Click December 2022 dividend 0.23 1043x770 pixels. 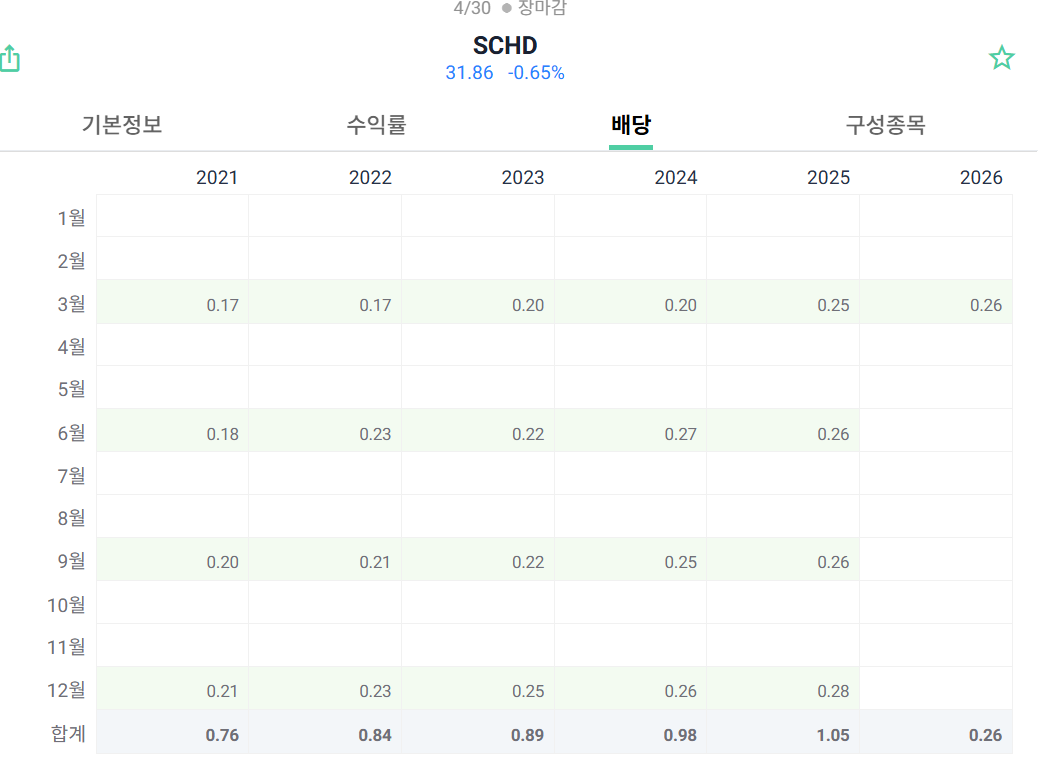point(375,692)
